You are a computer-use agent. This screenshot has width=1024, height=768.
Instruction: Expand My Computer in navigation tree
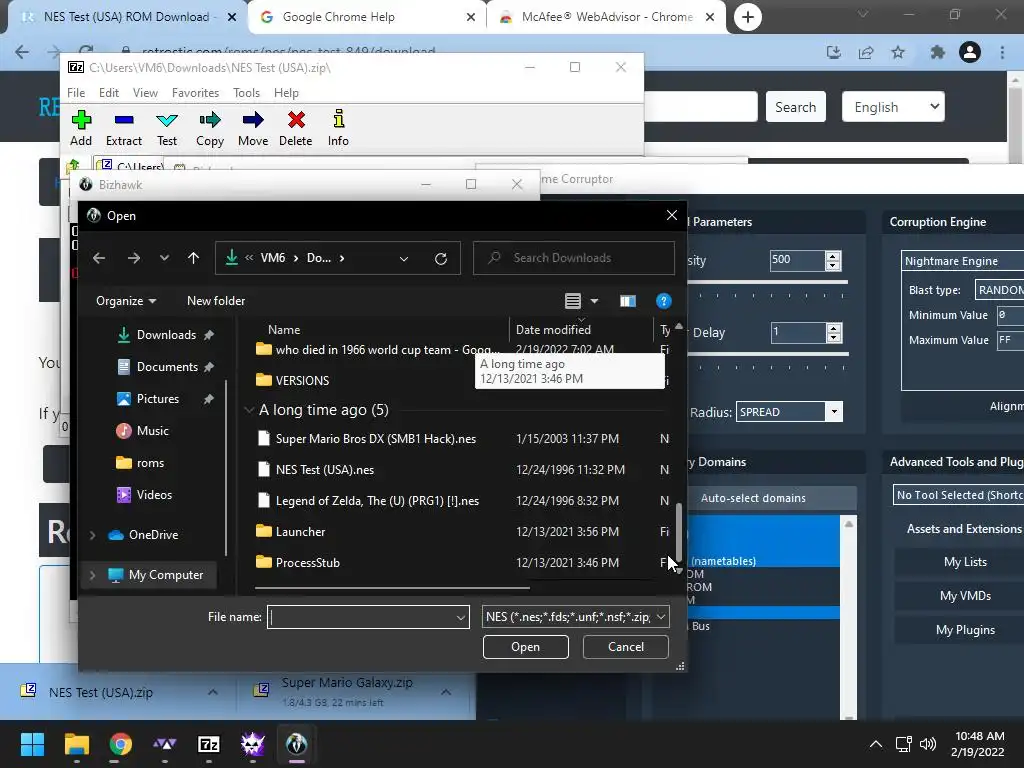[x=92, y=575]
